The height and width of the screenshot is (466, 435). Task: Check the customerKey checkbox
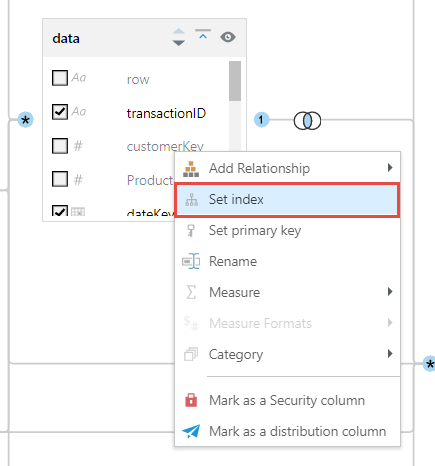pyautogui.click(x=60, y=146)
